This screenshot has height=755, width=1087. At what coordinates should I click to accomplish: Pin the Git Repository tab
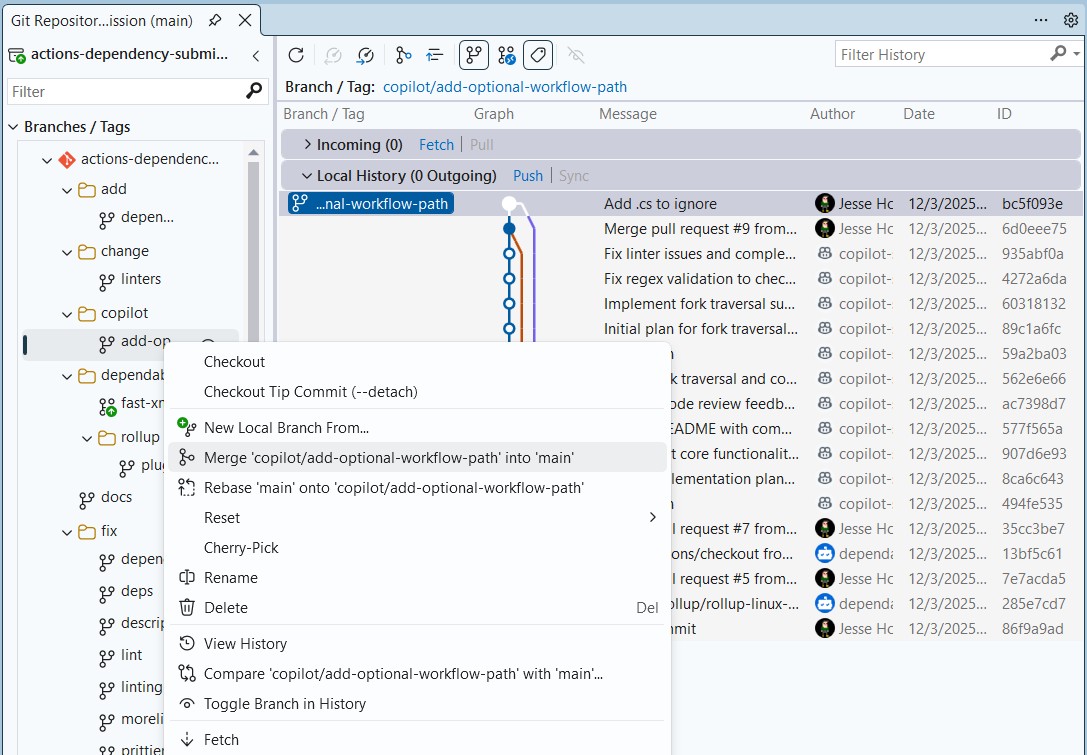click(x=215, y=20)
